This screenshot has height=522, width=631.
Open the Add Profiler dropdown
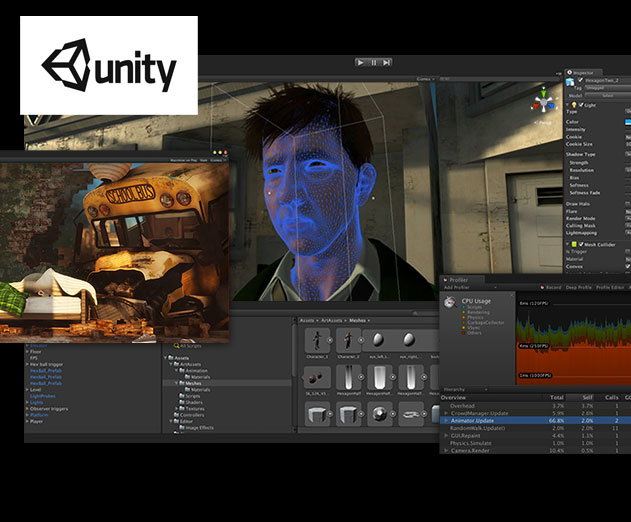470,287
